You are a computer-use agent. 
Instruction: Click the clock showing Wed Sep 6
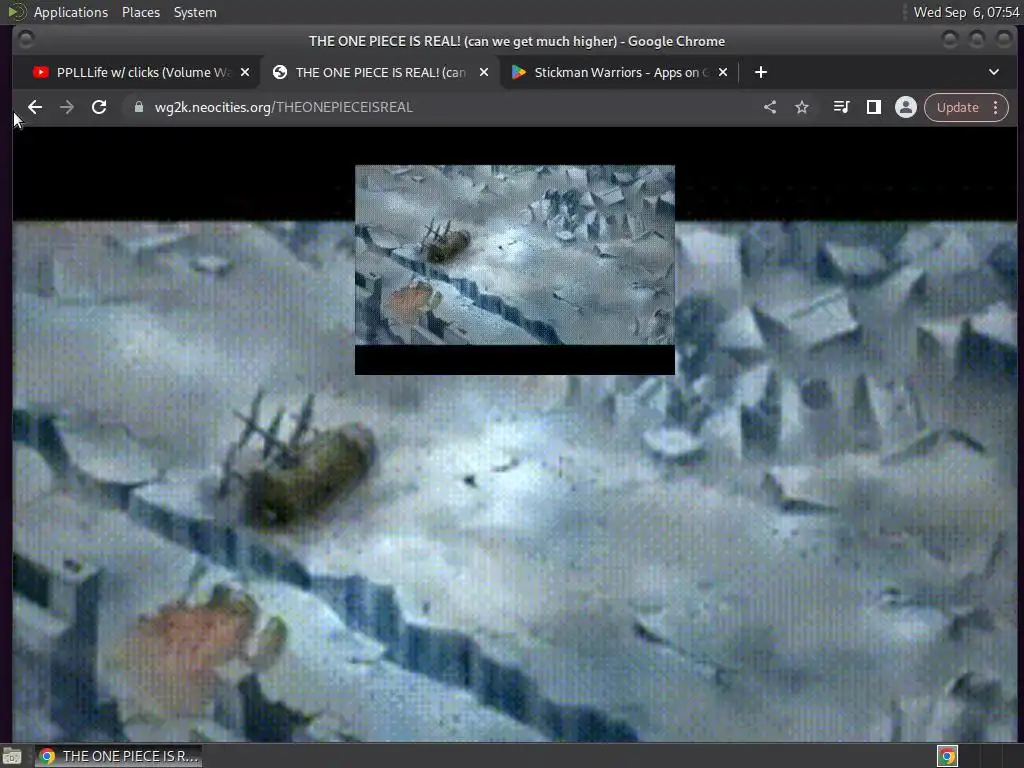(x=967, y=12)
